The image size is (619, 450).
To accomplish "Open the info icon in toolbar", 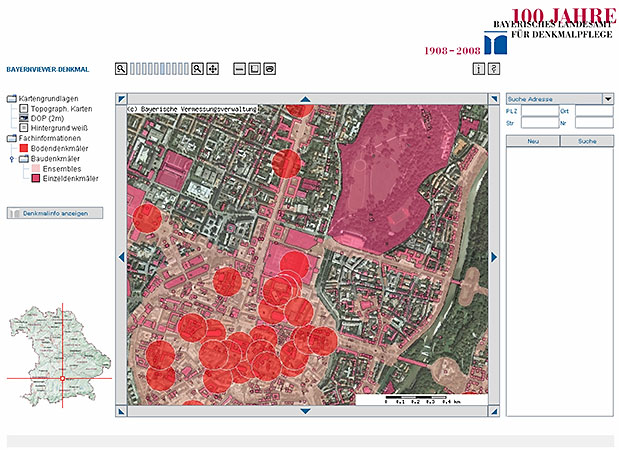I will [x=479, y=69].
